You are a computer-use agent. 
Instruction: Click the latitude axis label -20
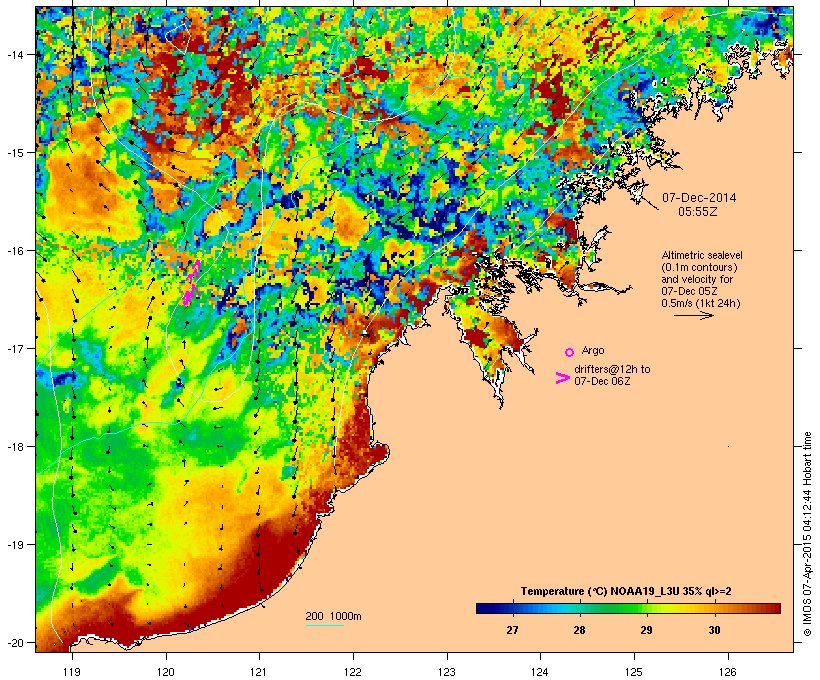pos(14,643)
